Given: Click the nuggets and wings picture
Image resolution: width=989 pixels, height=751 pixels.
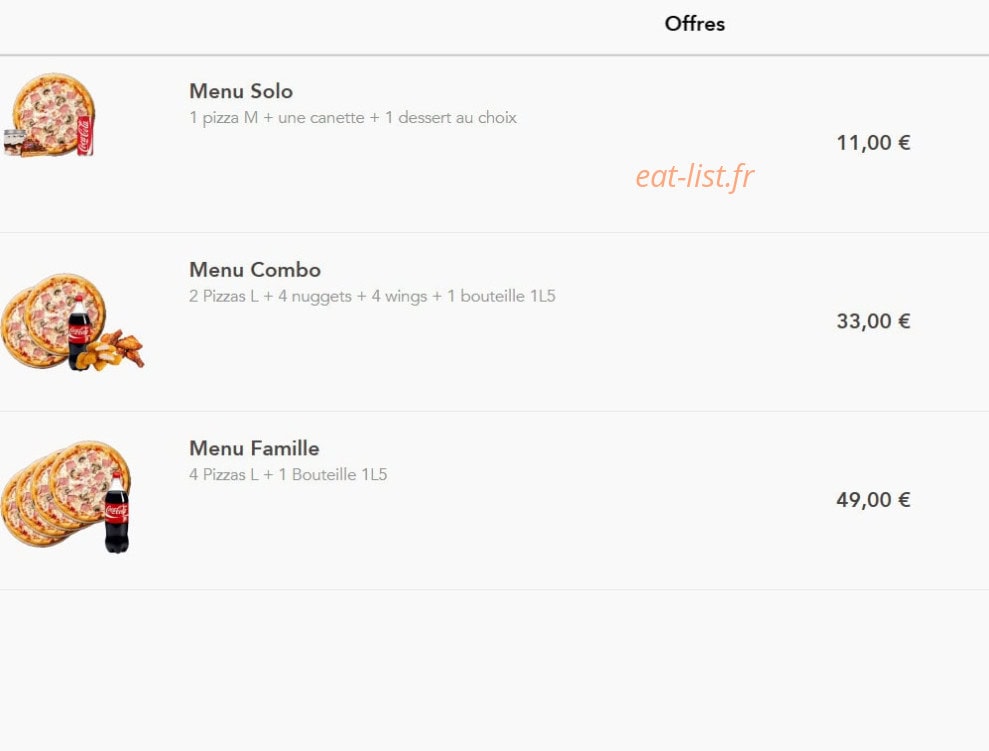Looking at the screenshot, I should (111, 350).
